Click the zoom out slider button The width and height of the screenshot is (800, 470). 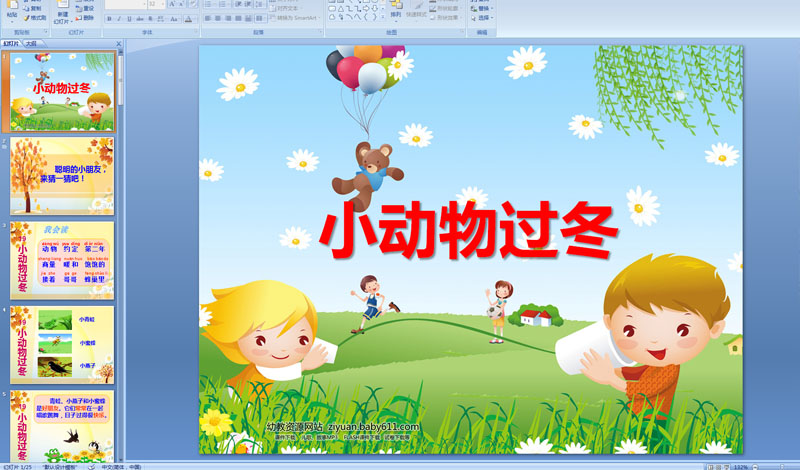click(755, 467)
